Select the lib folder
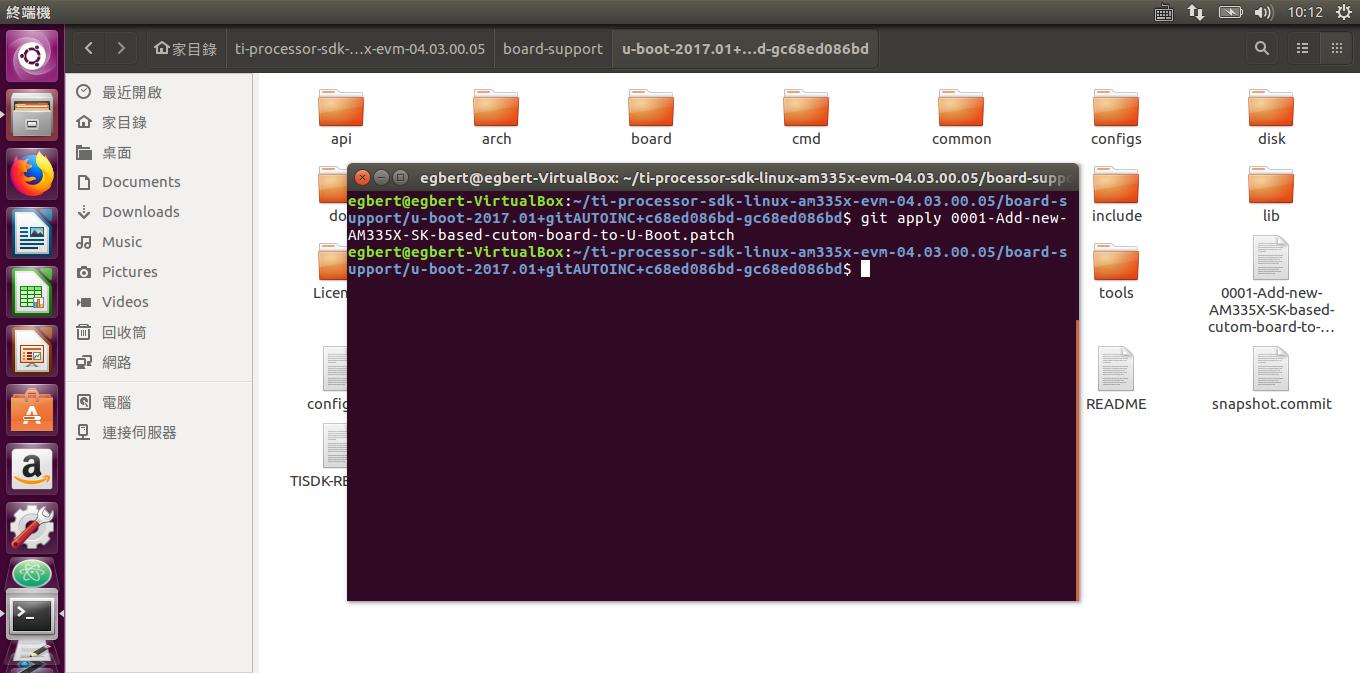Screen dimensions: 1360x673 [x=1271, y=194]
